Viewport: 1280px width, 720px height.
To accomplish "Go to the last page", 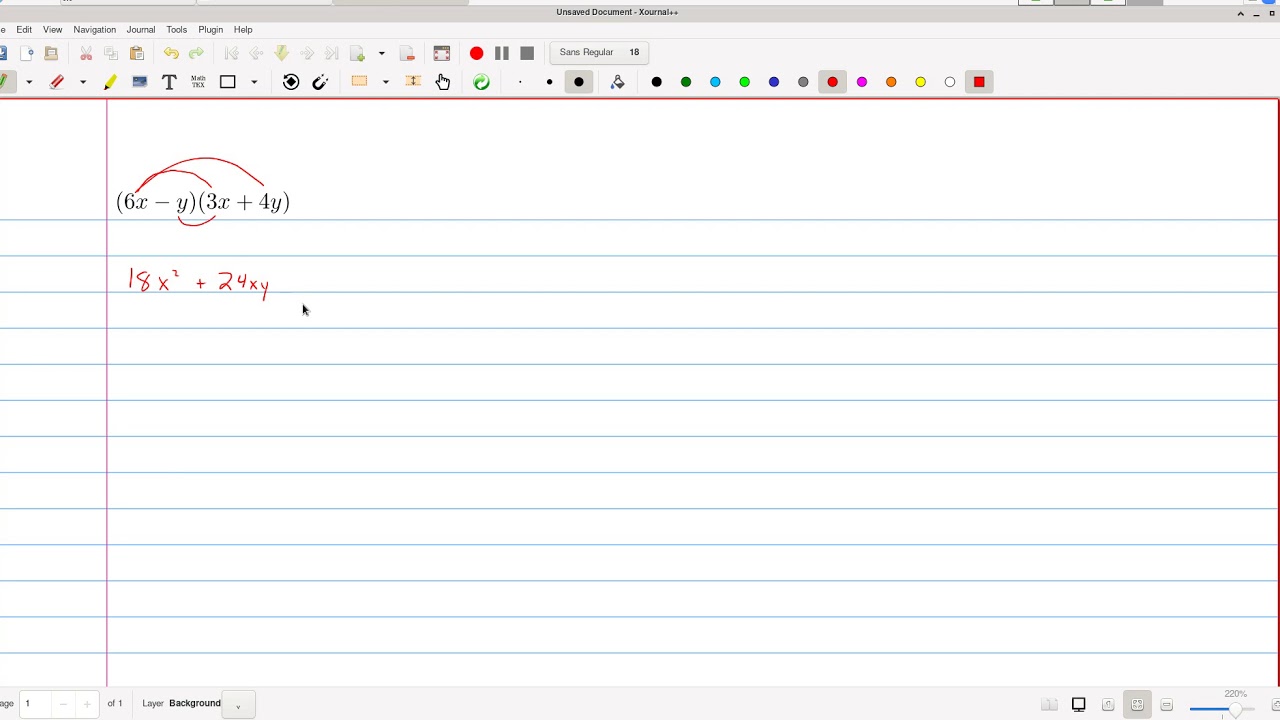I will pyautogui.click(x=332, y=53).
